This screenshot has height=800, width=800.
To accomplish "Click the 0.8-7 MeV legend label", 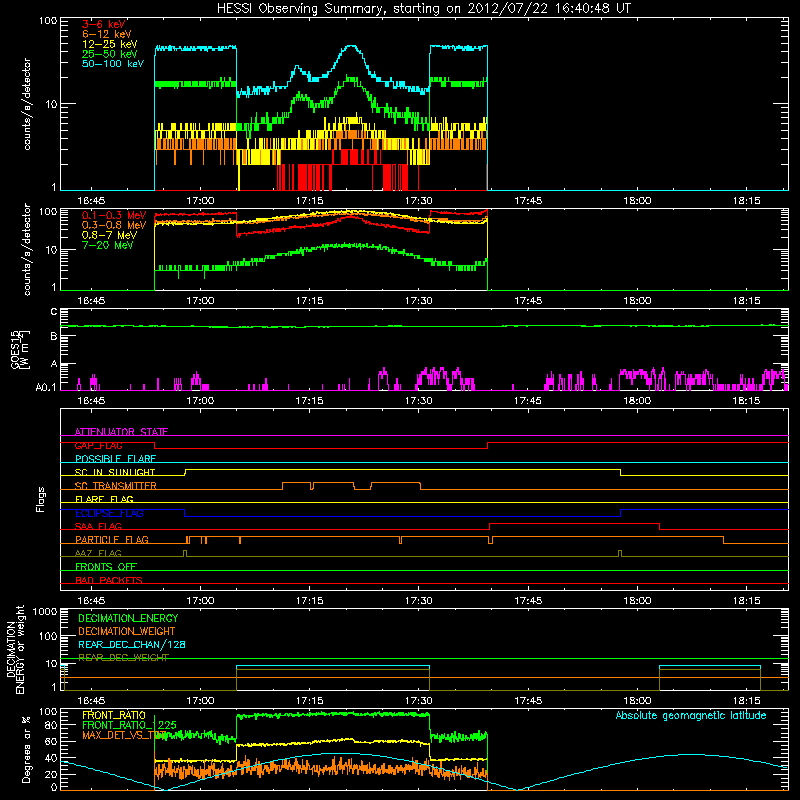I will click(x=109, y=235).
